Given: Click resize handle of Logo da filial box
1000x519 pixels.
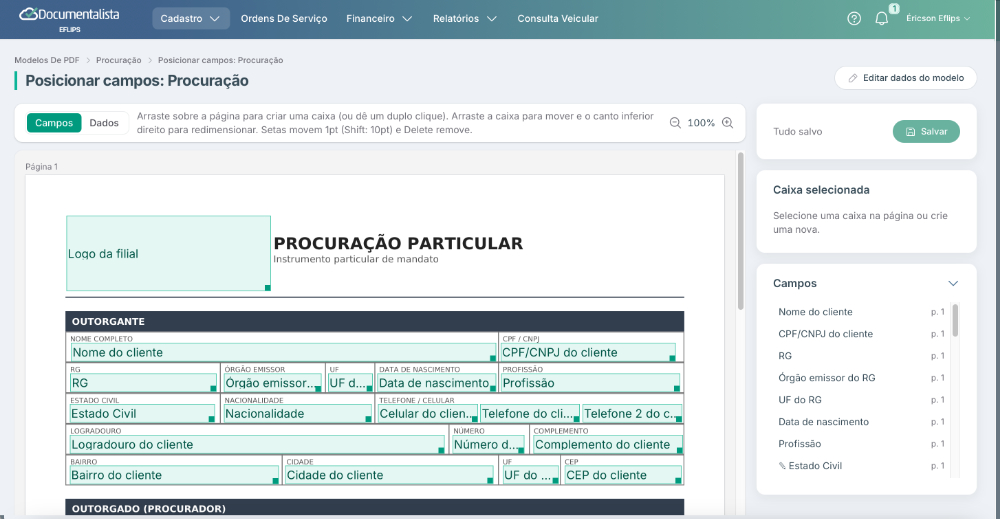Looking at the screenshot, I should pos(268,288).
